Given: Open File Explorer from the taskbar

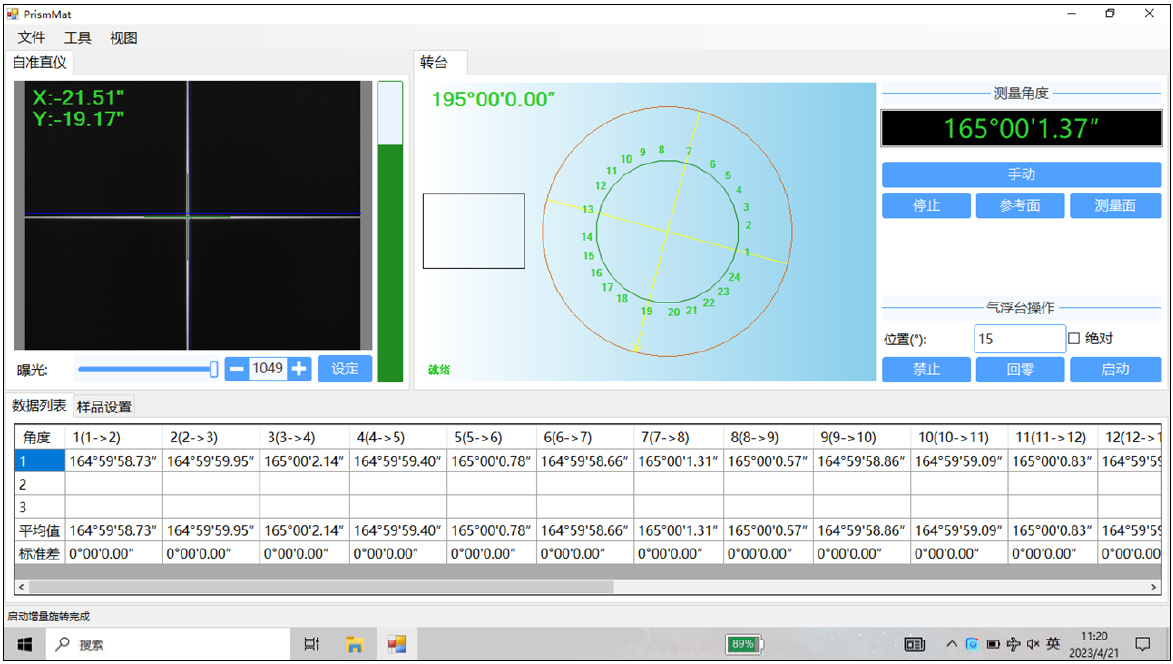Looking at the screenshot, I should (x=354, y=645).
